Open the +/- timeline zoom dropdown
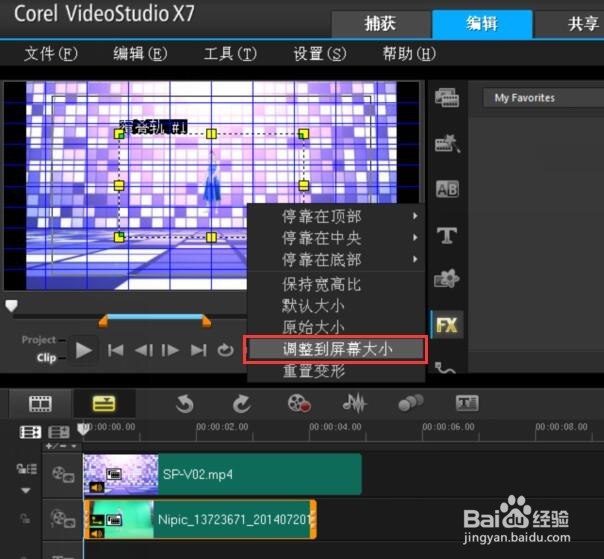This screenshot has height=559, width=604. 62,446
